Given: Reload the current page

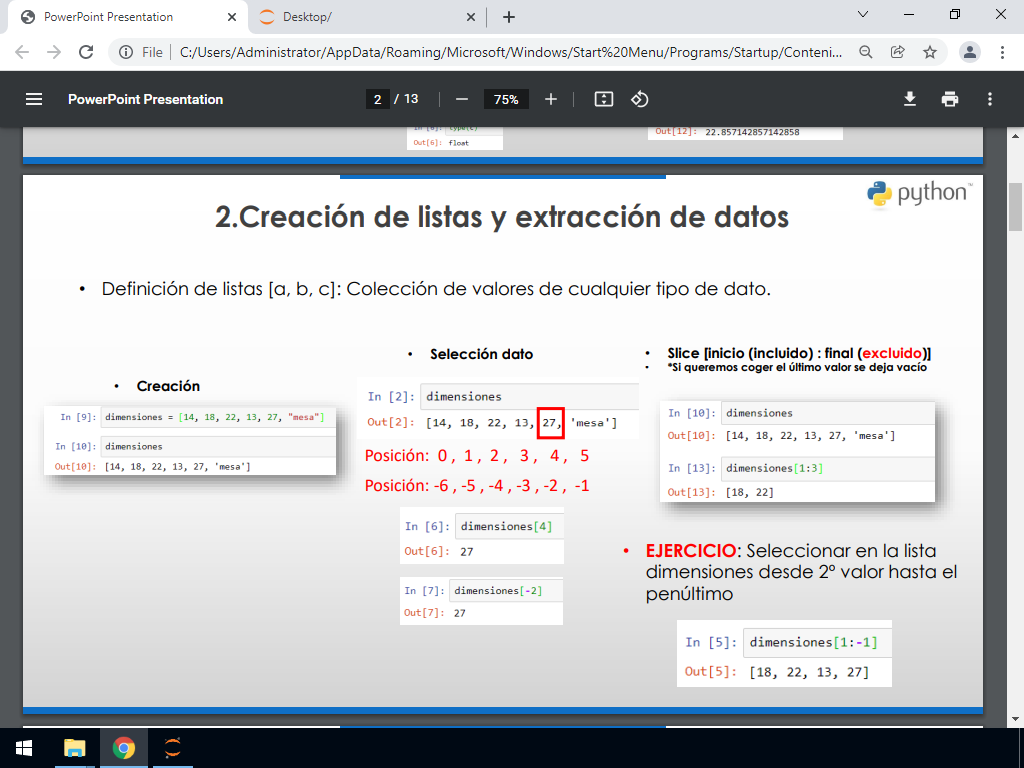Looking at the screenshot, I should pyautogui.click(x=86, y=52).
